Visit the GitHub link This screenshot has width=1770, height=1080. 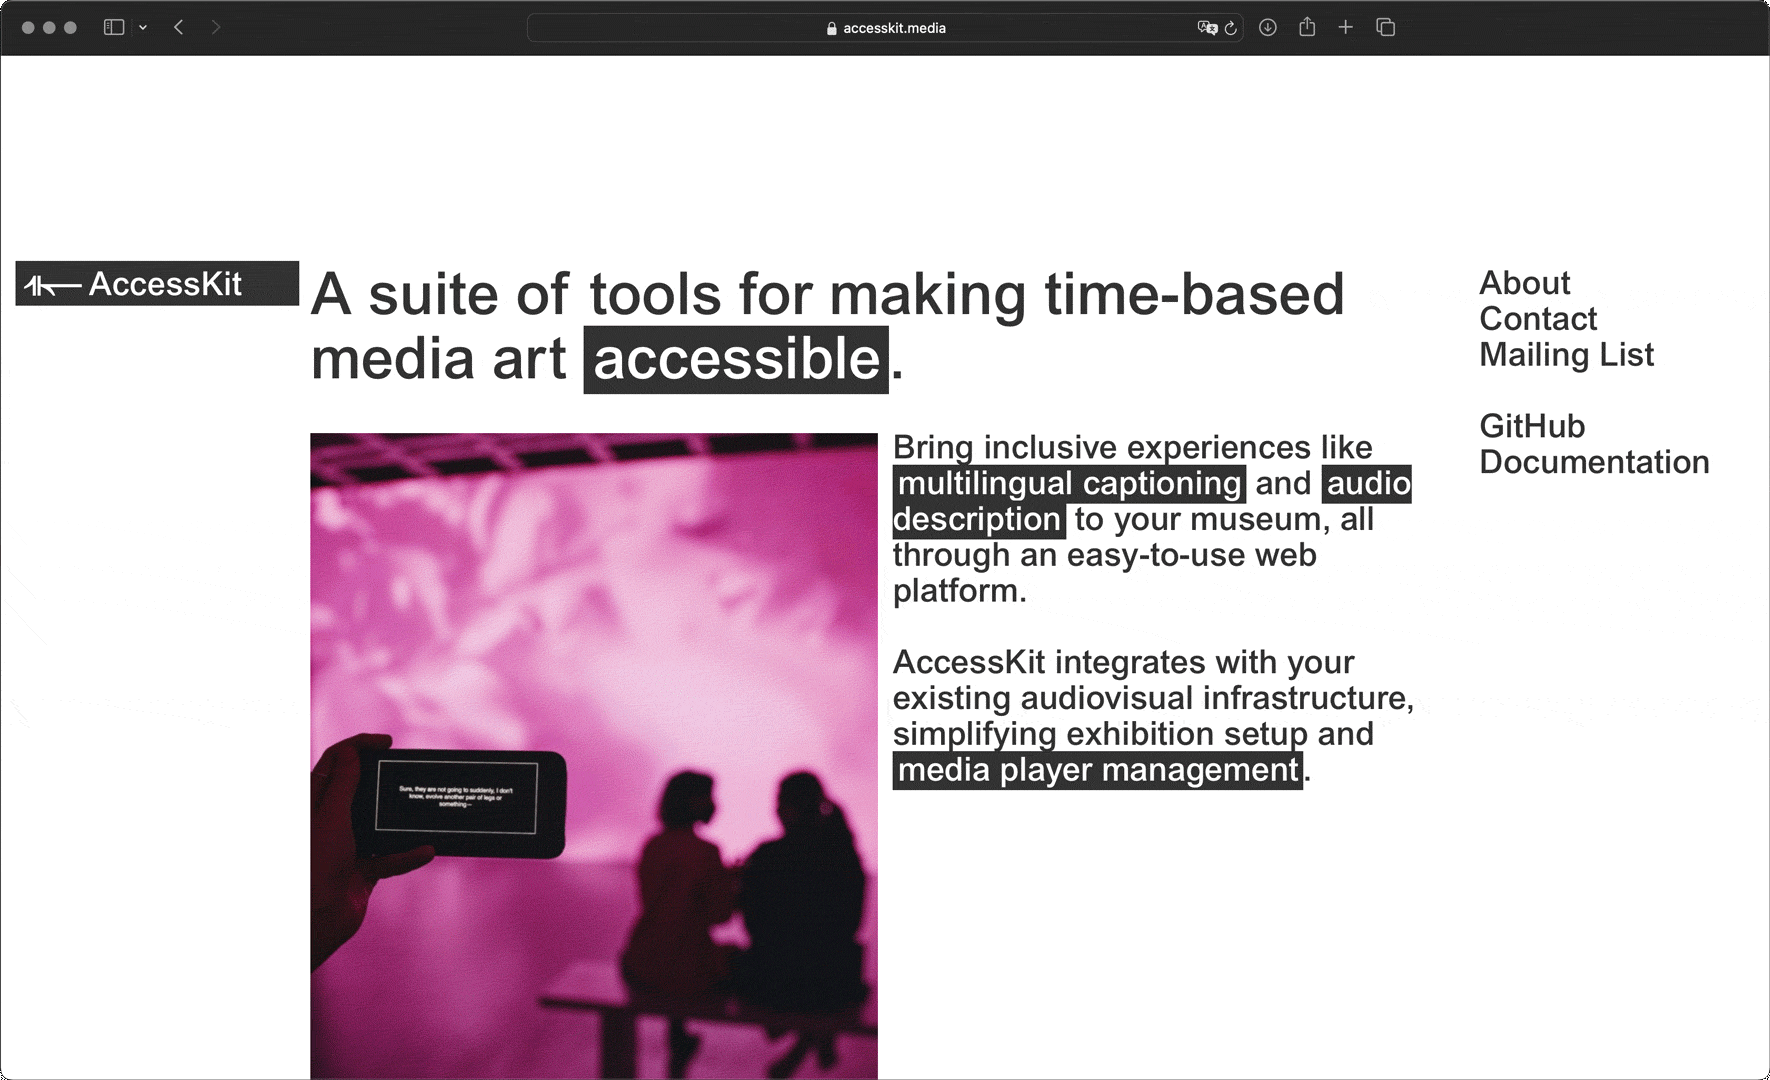click(x=1532, y=426)
